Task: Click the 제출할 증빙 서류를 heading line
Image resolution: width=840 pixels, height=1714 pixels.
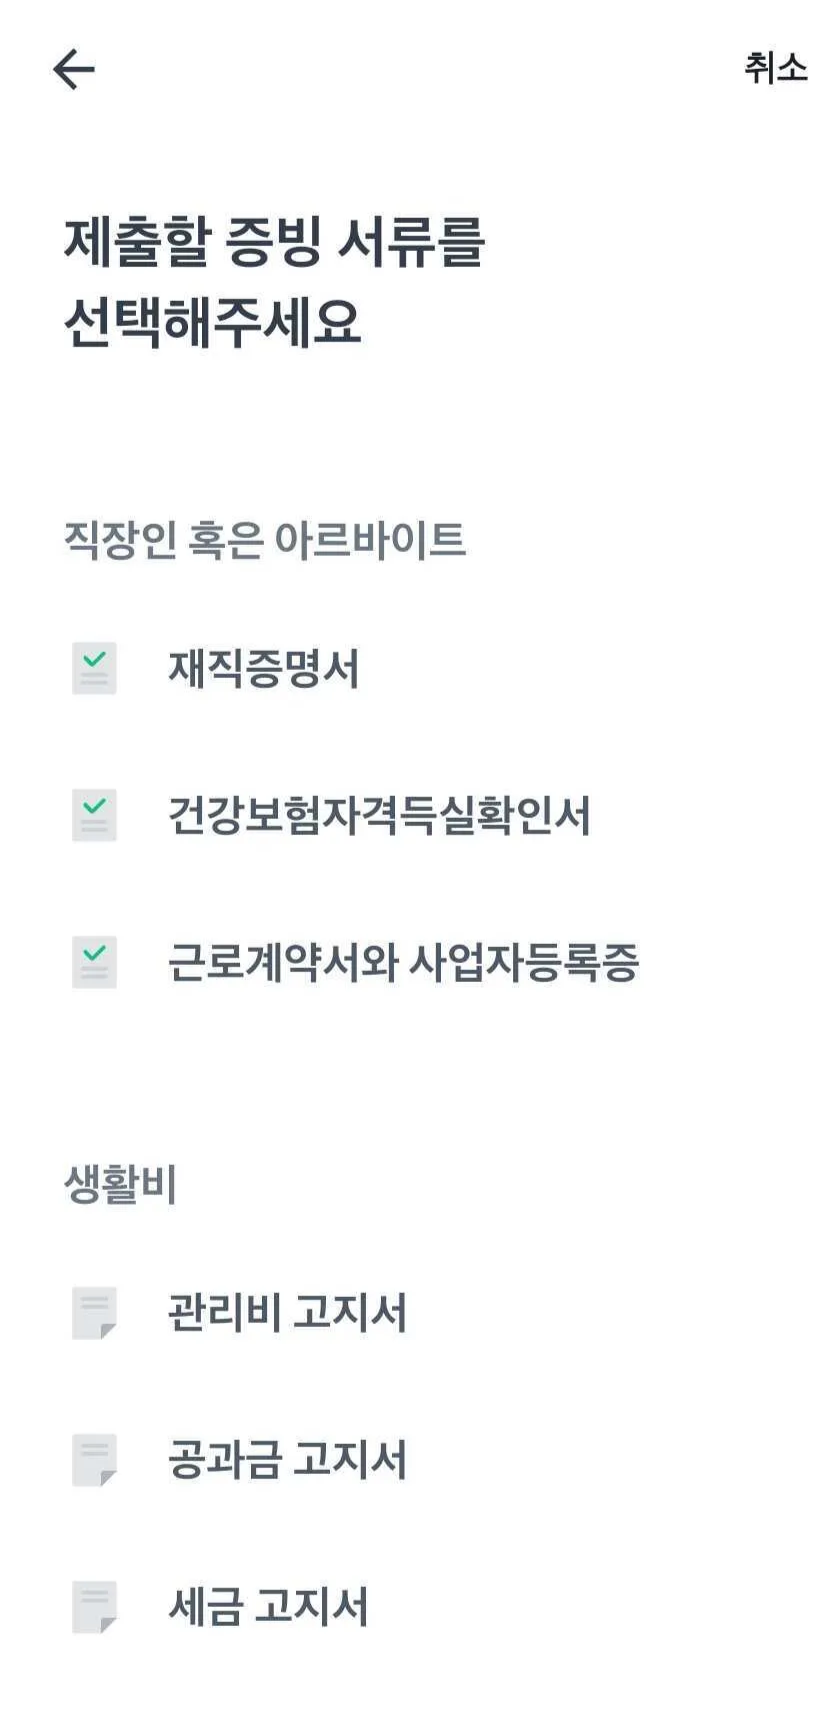Action: coord(274,243)
